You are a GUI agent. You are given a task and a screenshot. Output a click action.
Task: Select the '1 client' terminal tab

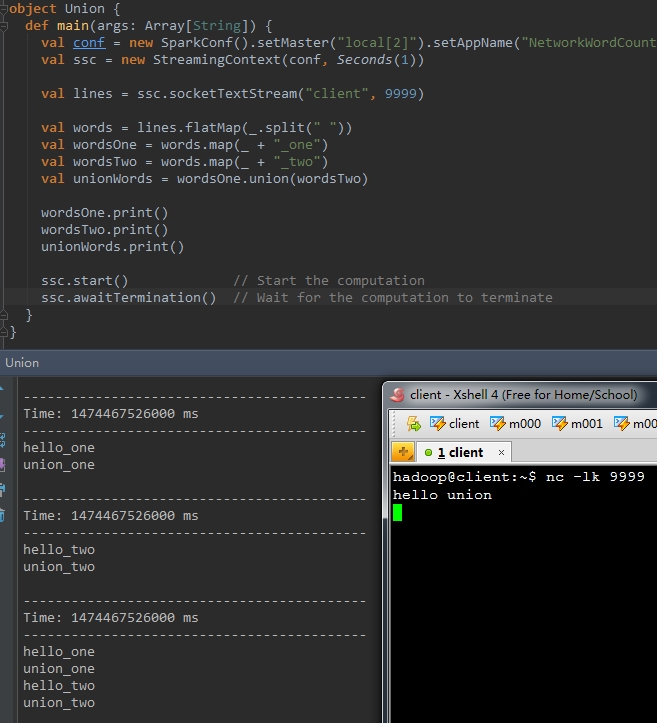click(x=459, y=452)
